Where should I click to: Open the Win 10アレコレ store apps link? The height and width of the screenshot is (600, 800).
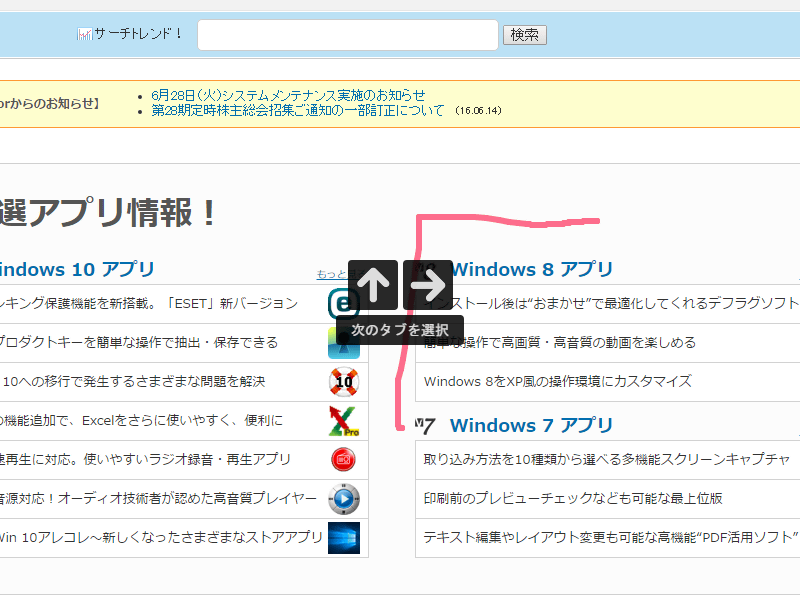[x=161, y=537]
